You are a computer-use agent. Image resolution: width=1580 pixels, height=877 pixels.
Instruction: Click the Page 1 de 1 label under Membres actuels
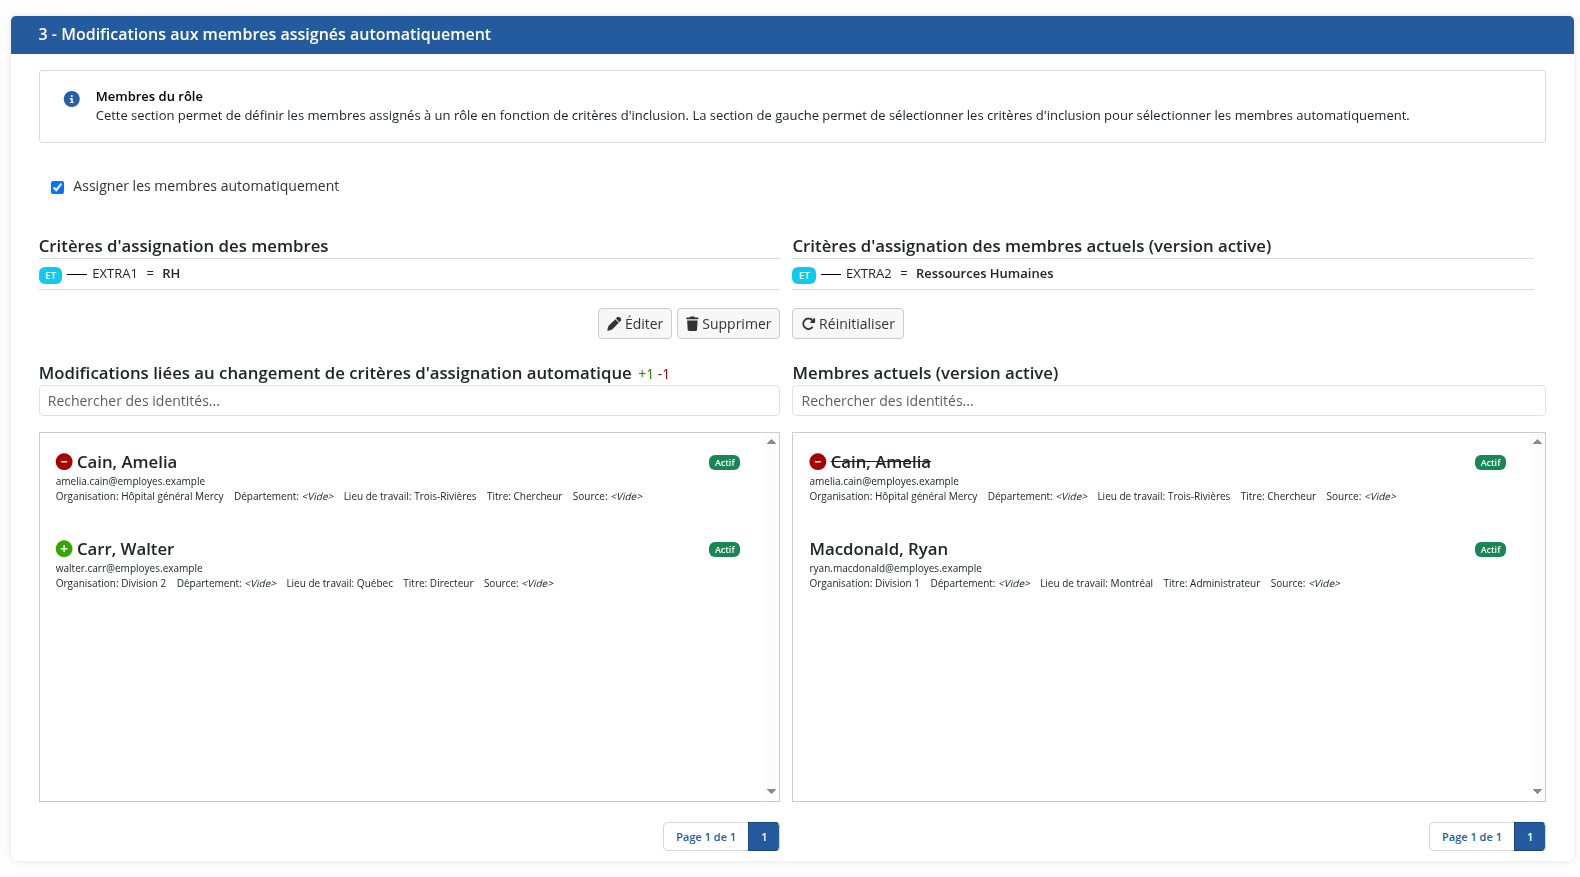click(x=1472, y=837)
